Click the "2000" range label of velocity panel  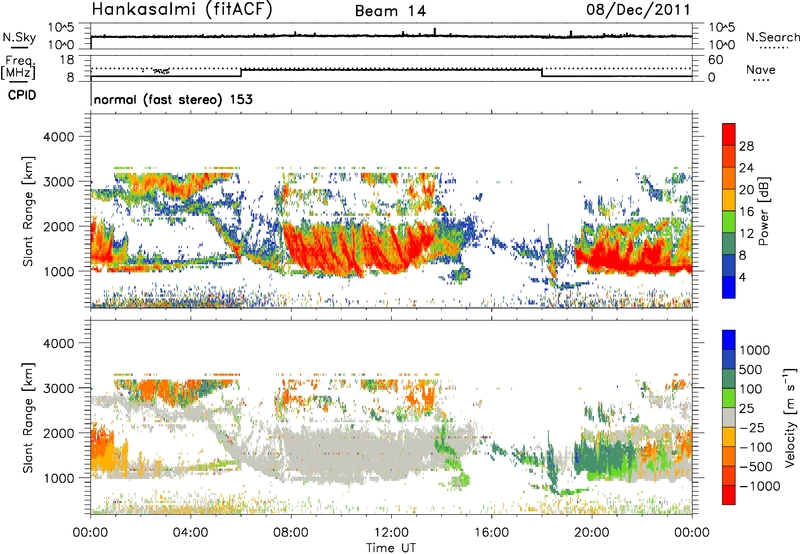tap(58, 433)
